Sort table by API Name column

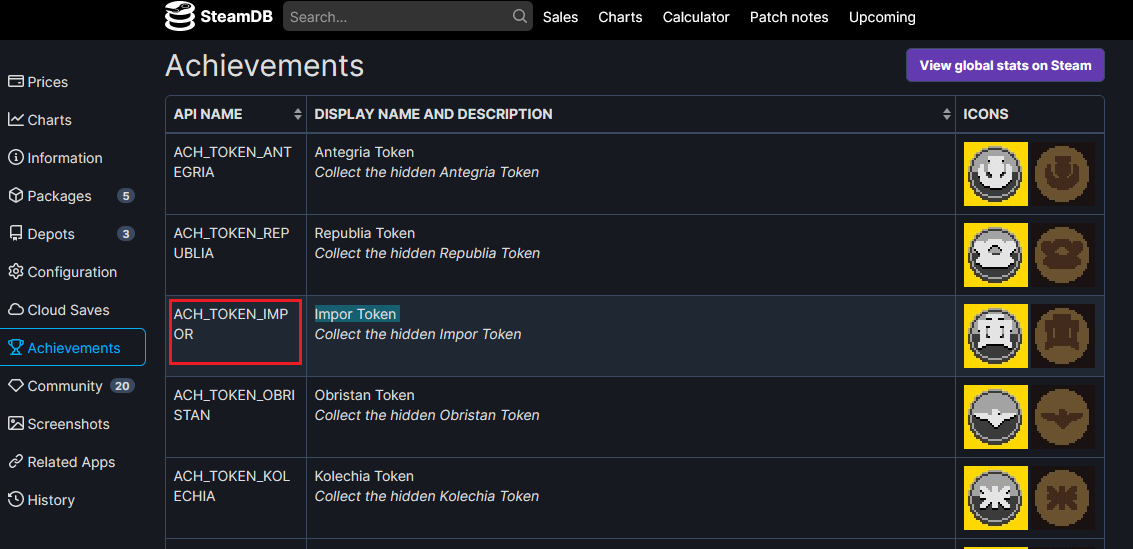tap(297, 114)
